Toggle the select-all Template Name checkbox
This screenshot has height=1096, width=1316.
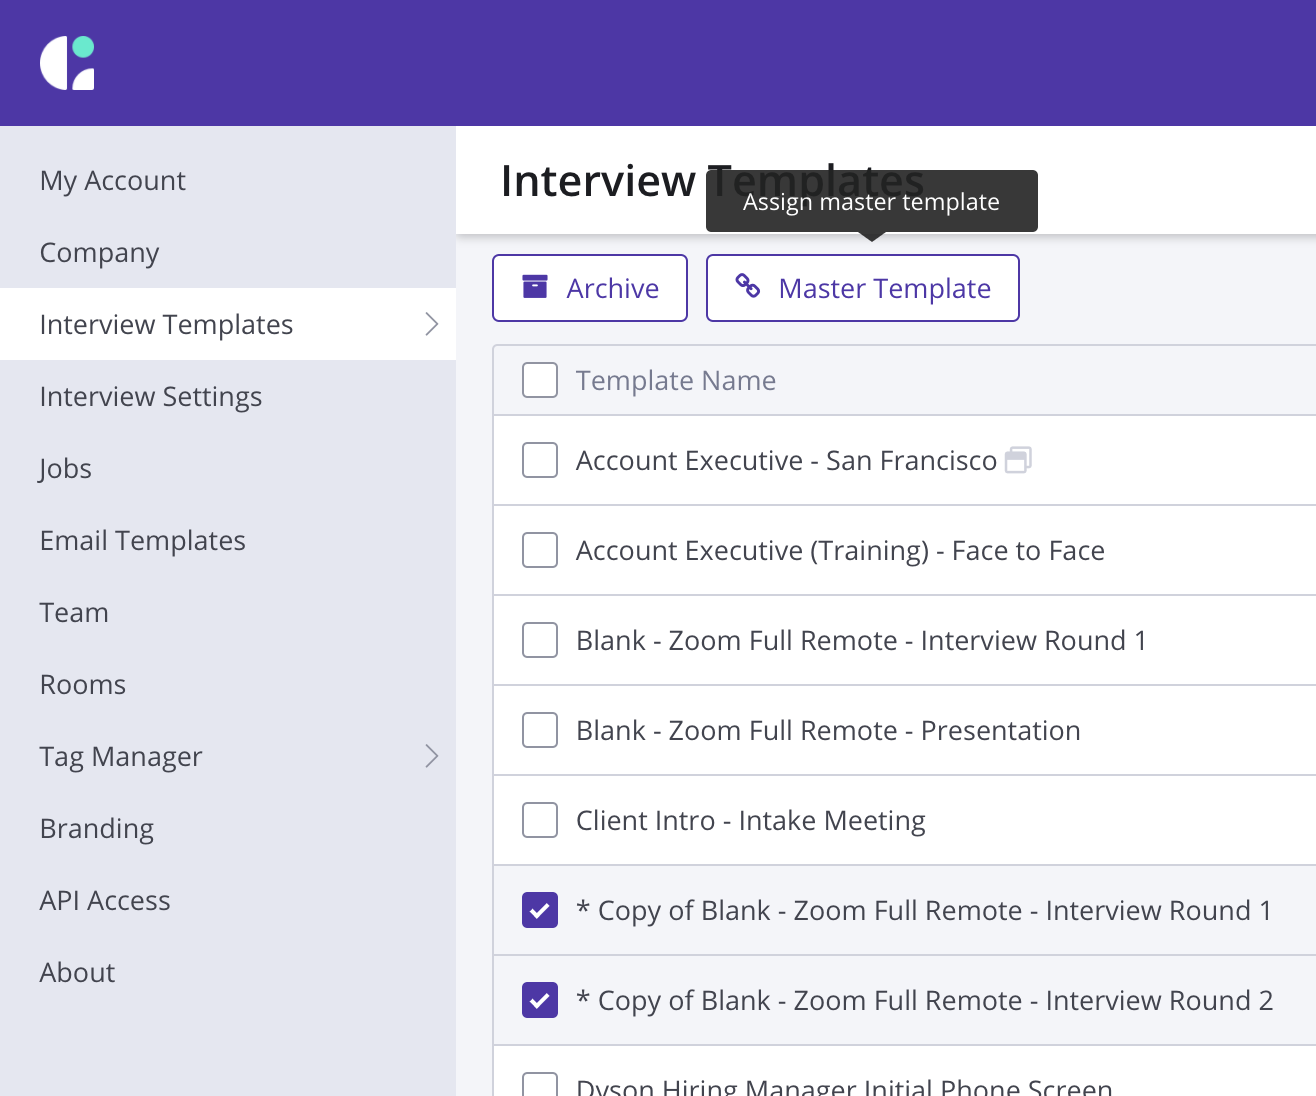click(540, 380)
